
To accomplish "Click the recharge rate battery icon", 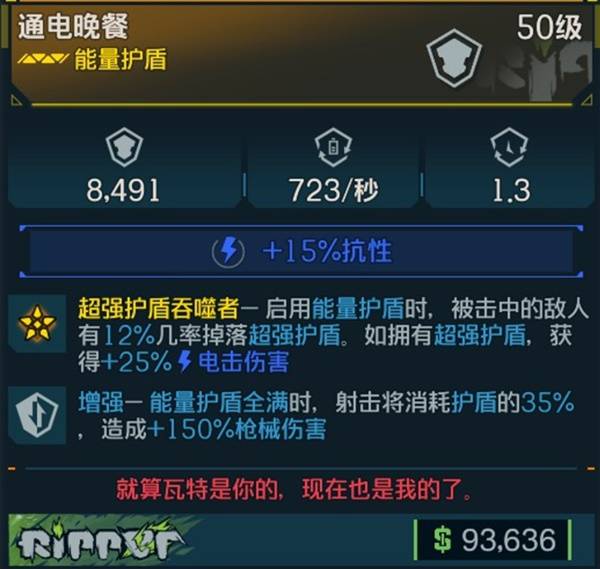I will click(x=333, y=147).
